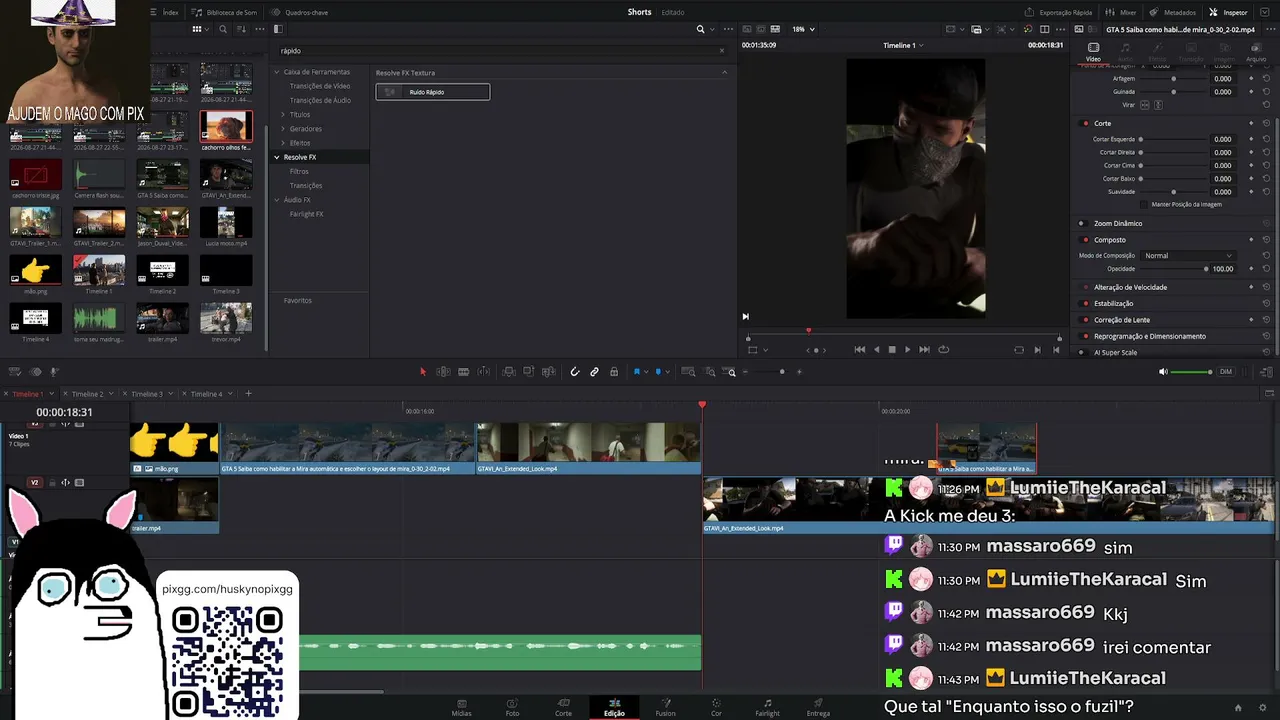
Task: Adjust the Suavidade slider
Action: pos(1173,192)
